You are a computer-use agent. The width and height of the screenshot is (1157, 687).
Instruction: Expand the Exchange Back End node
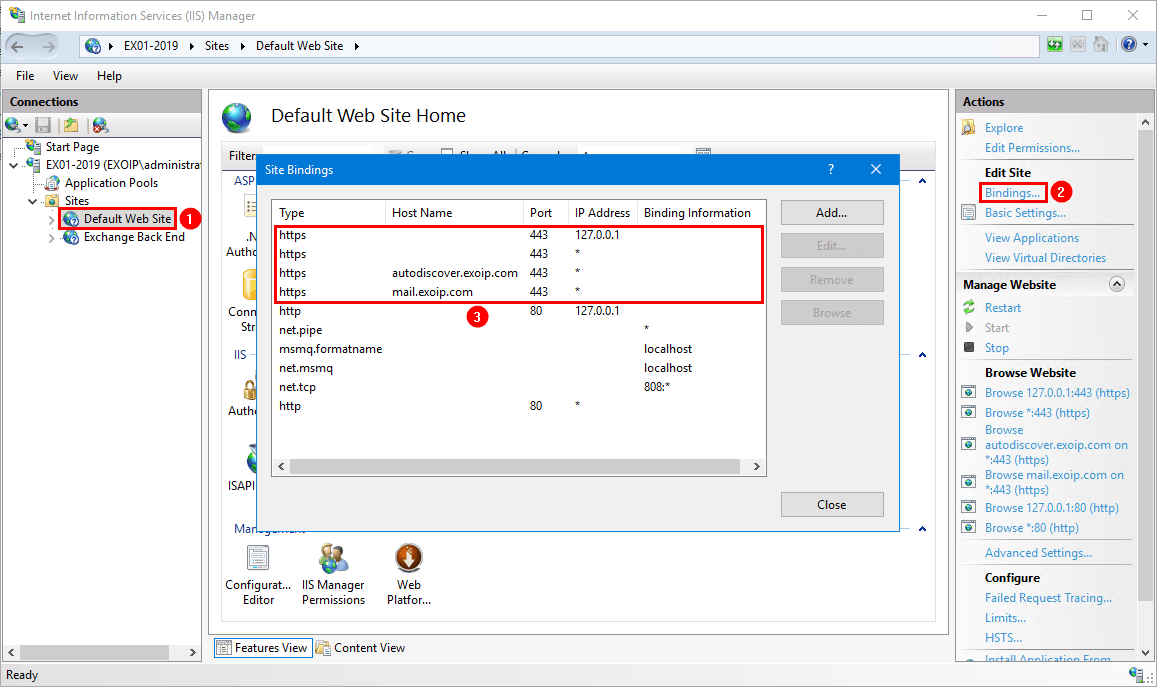tap(51, 238)
